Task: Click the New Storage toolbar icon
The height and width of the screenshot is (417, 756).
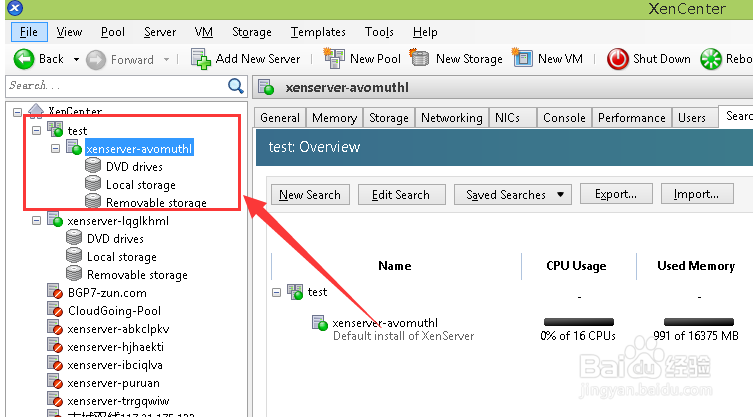Action: point(419,58)
